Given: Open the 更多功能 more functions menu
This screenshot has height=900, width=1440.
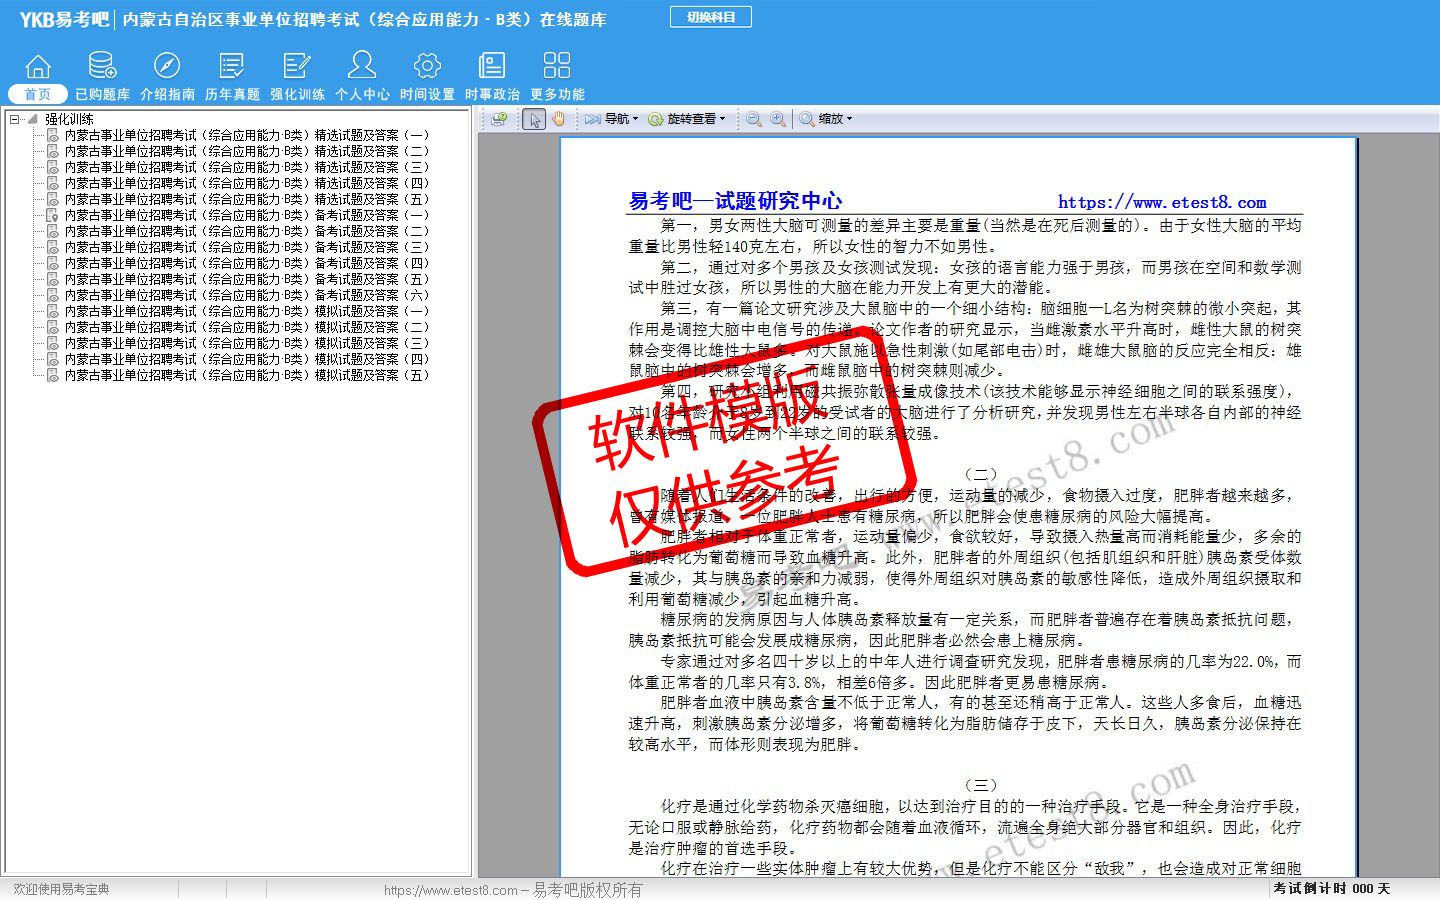Looking at the screenshot, I should pyautogui.click(x=557, y=76).
